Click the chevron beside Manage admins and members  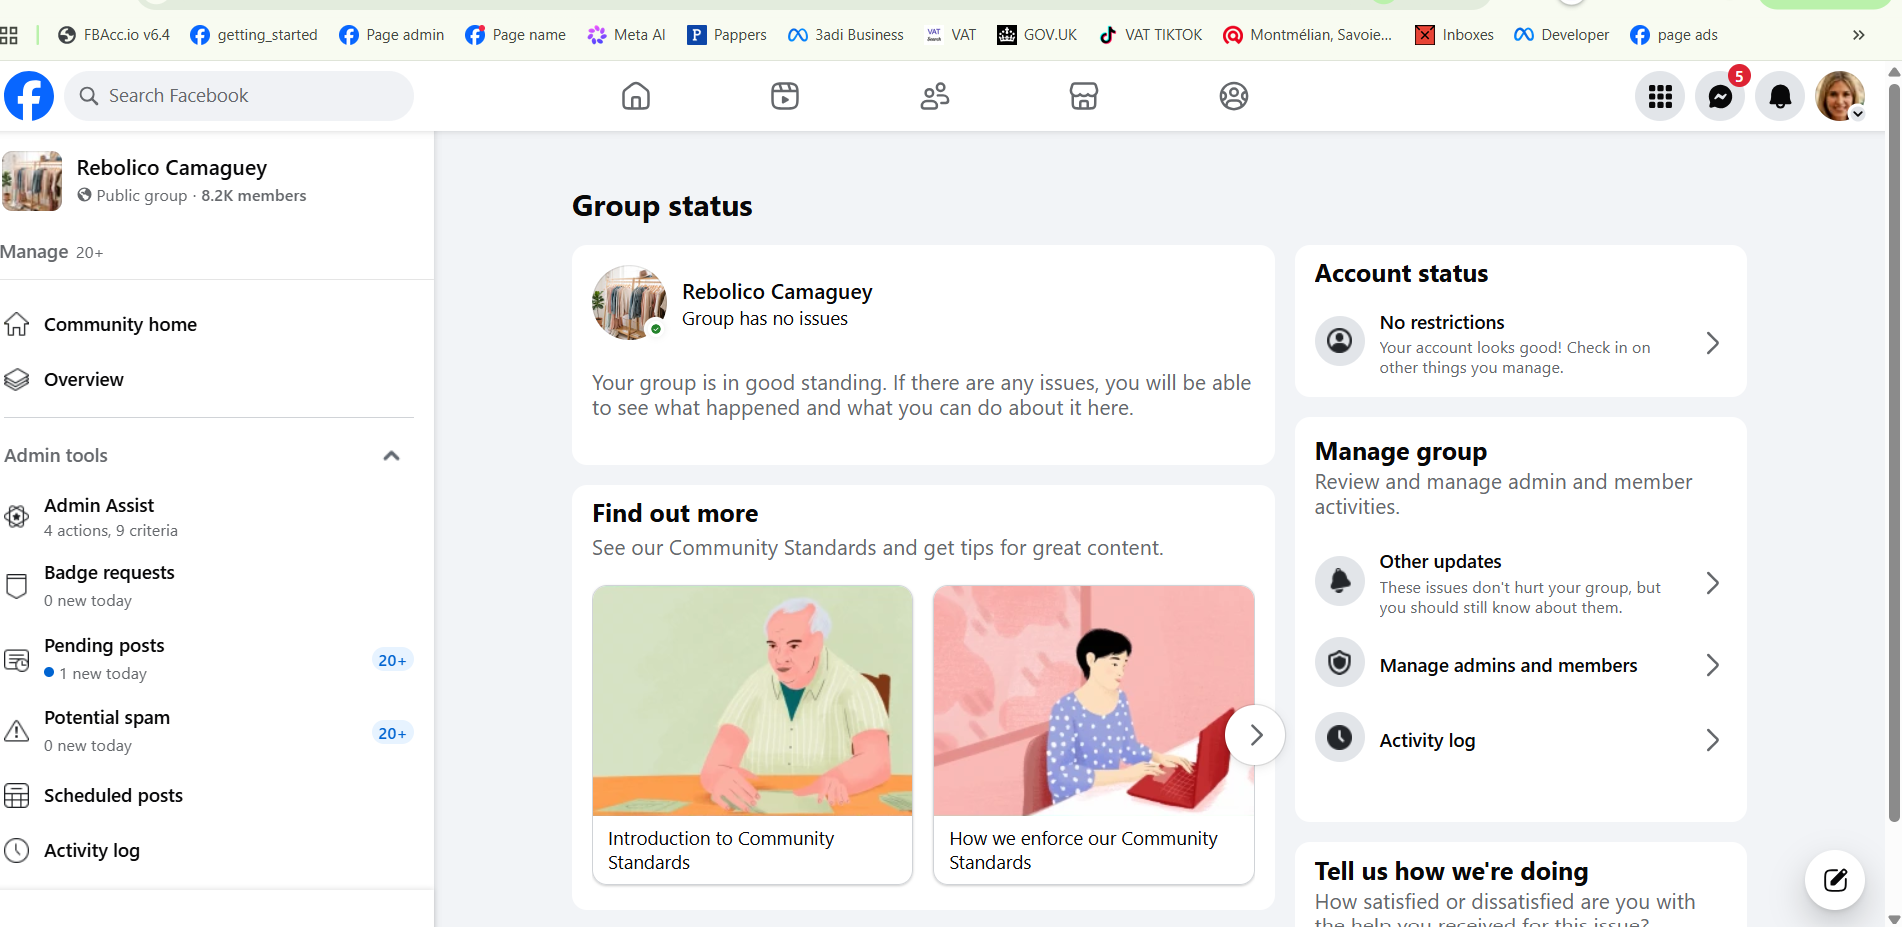[1712, 665]
